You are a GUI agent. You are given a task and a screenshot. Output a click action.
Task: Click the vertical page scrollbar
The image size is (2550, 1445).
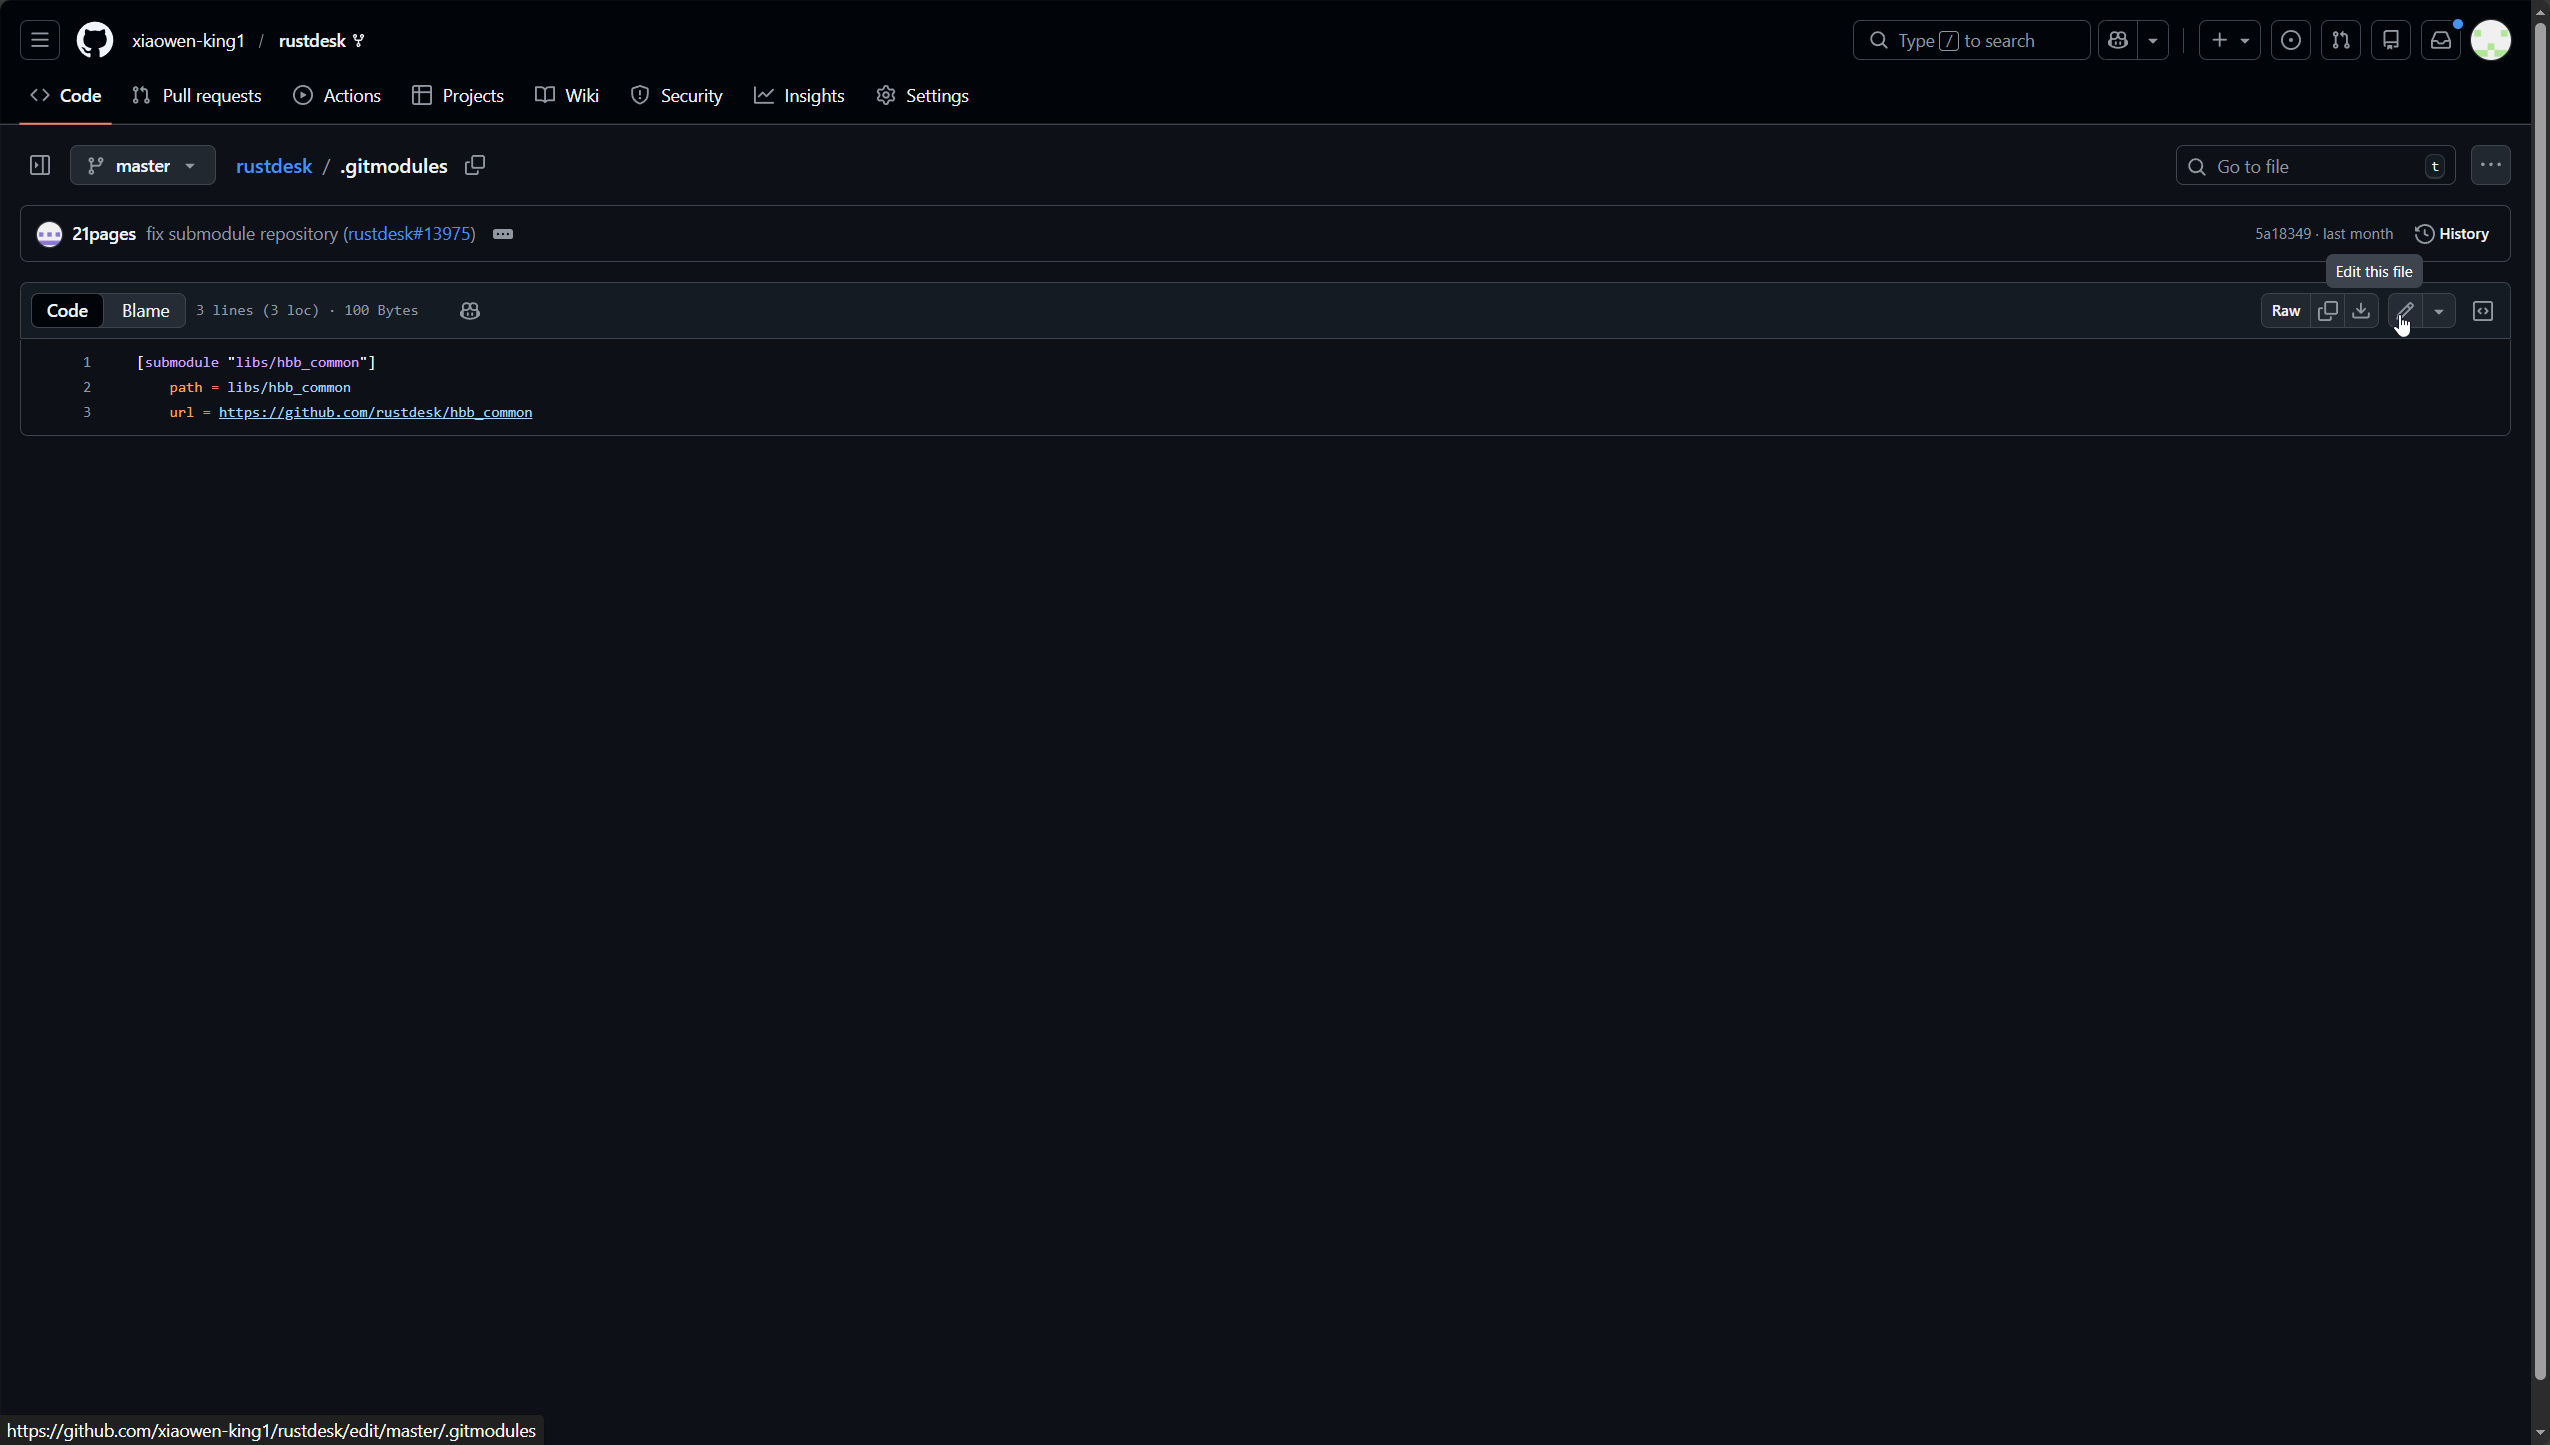(x=2540, y=700)
